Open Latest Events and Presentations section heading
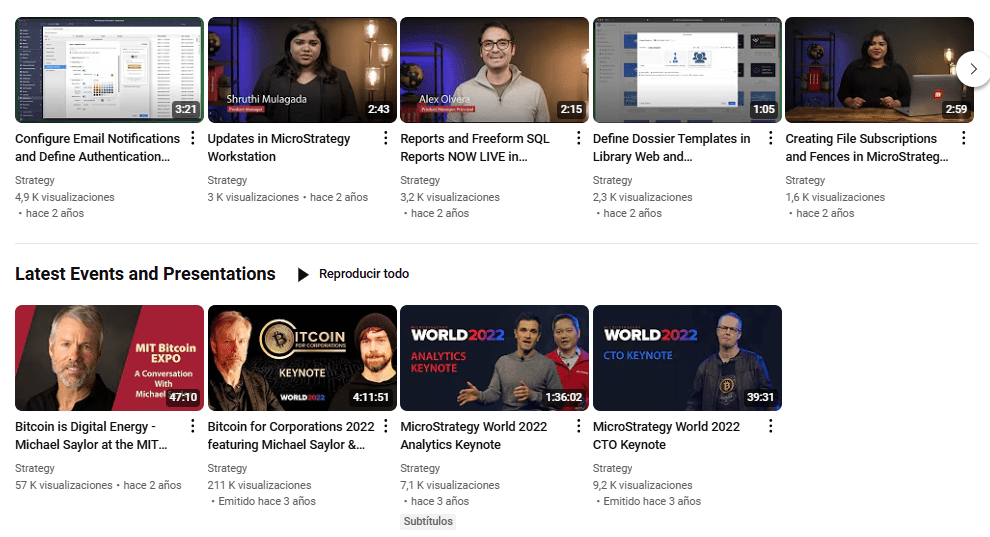990x537 pixels. tap(145, 274)
